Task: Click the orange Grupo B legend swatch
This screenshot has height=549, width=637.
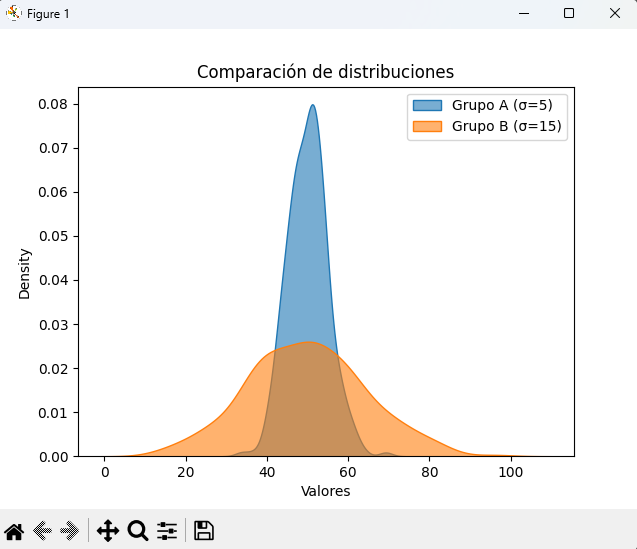Action: point(427,126)
